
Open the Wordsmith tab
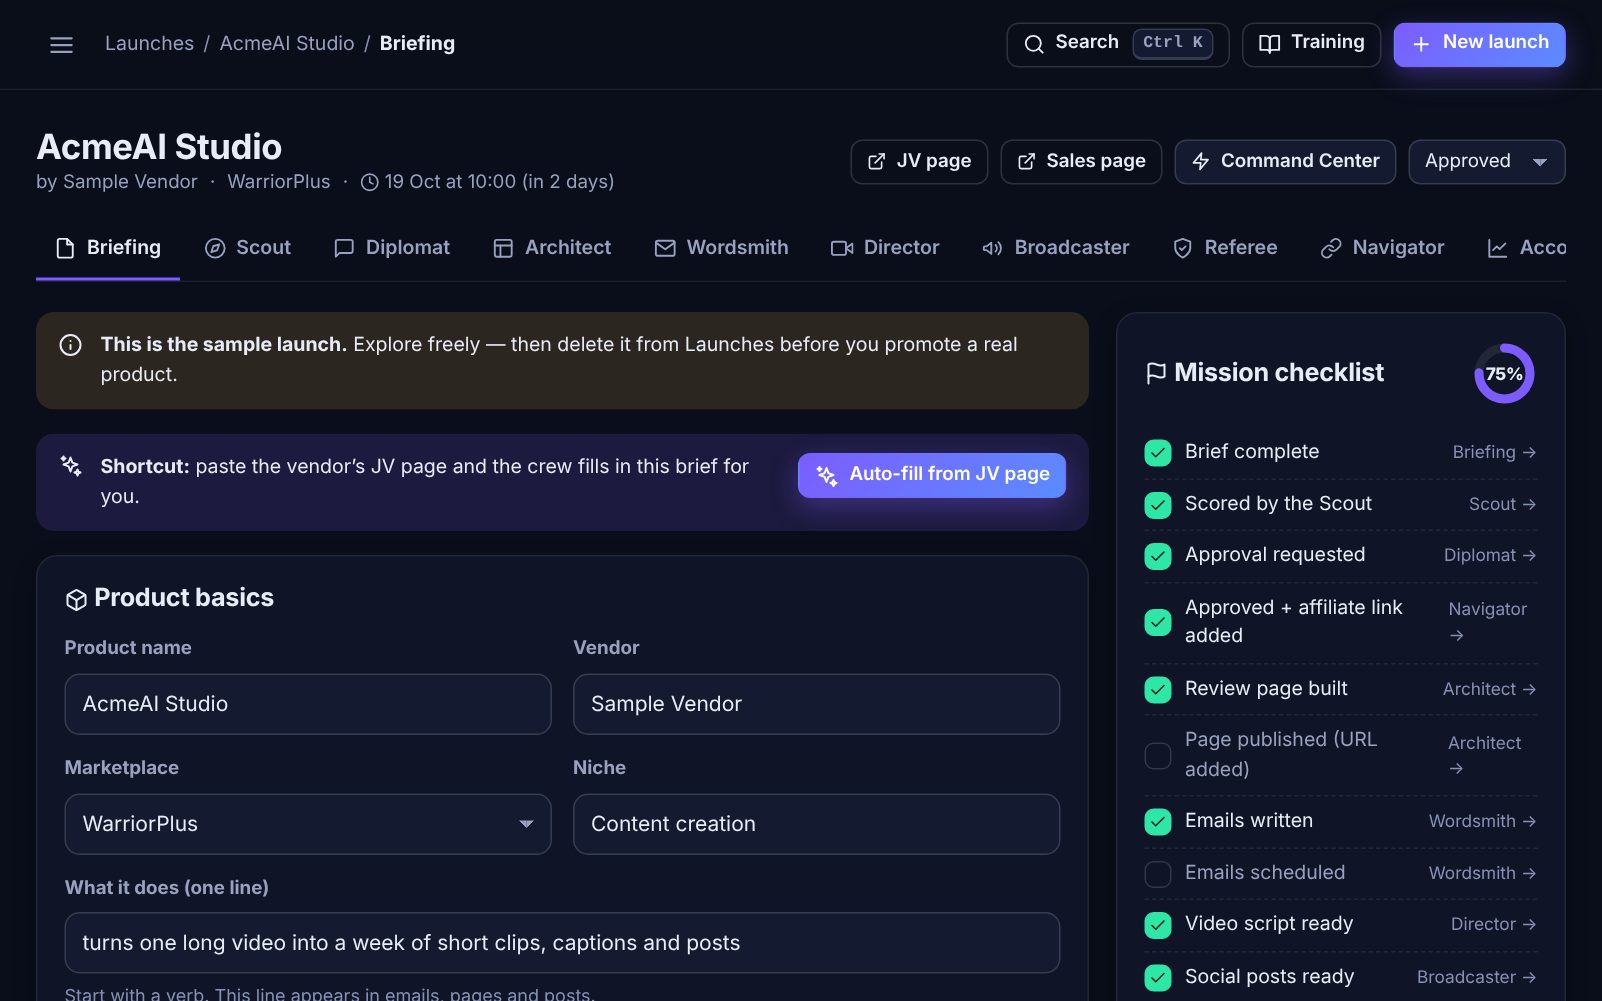click(721, 248)
